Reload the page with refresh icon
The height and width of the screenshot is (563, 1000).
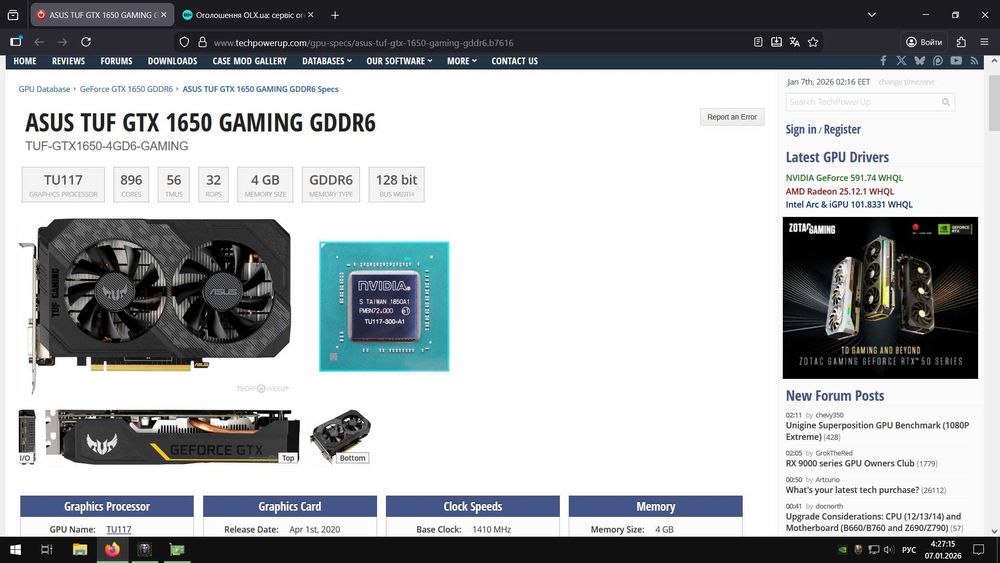[x=85, y=42]
